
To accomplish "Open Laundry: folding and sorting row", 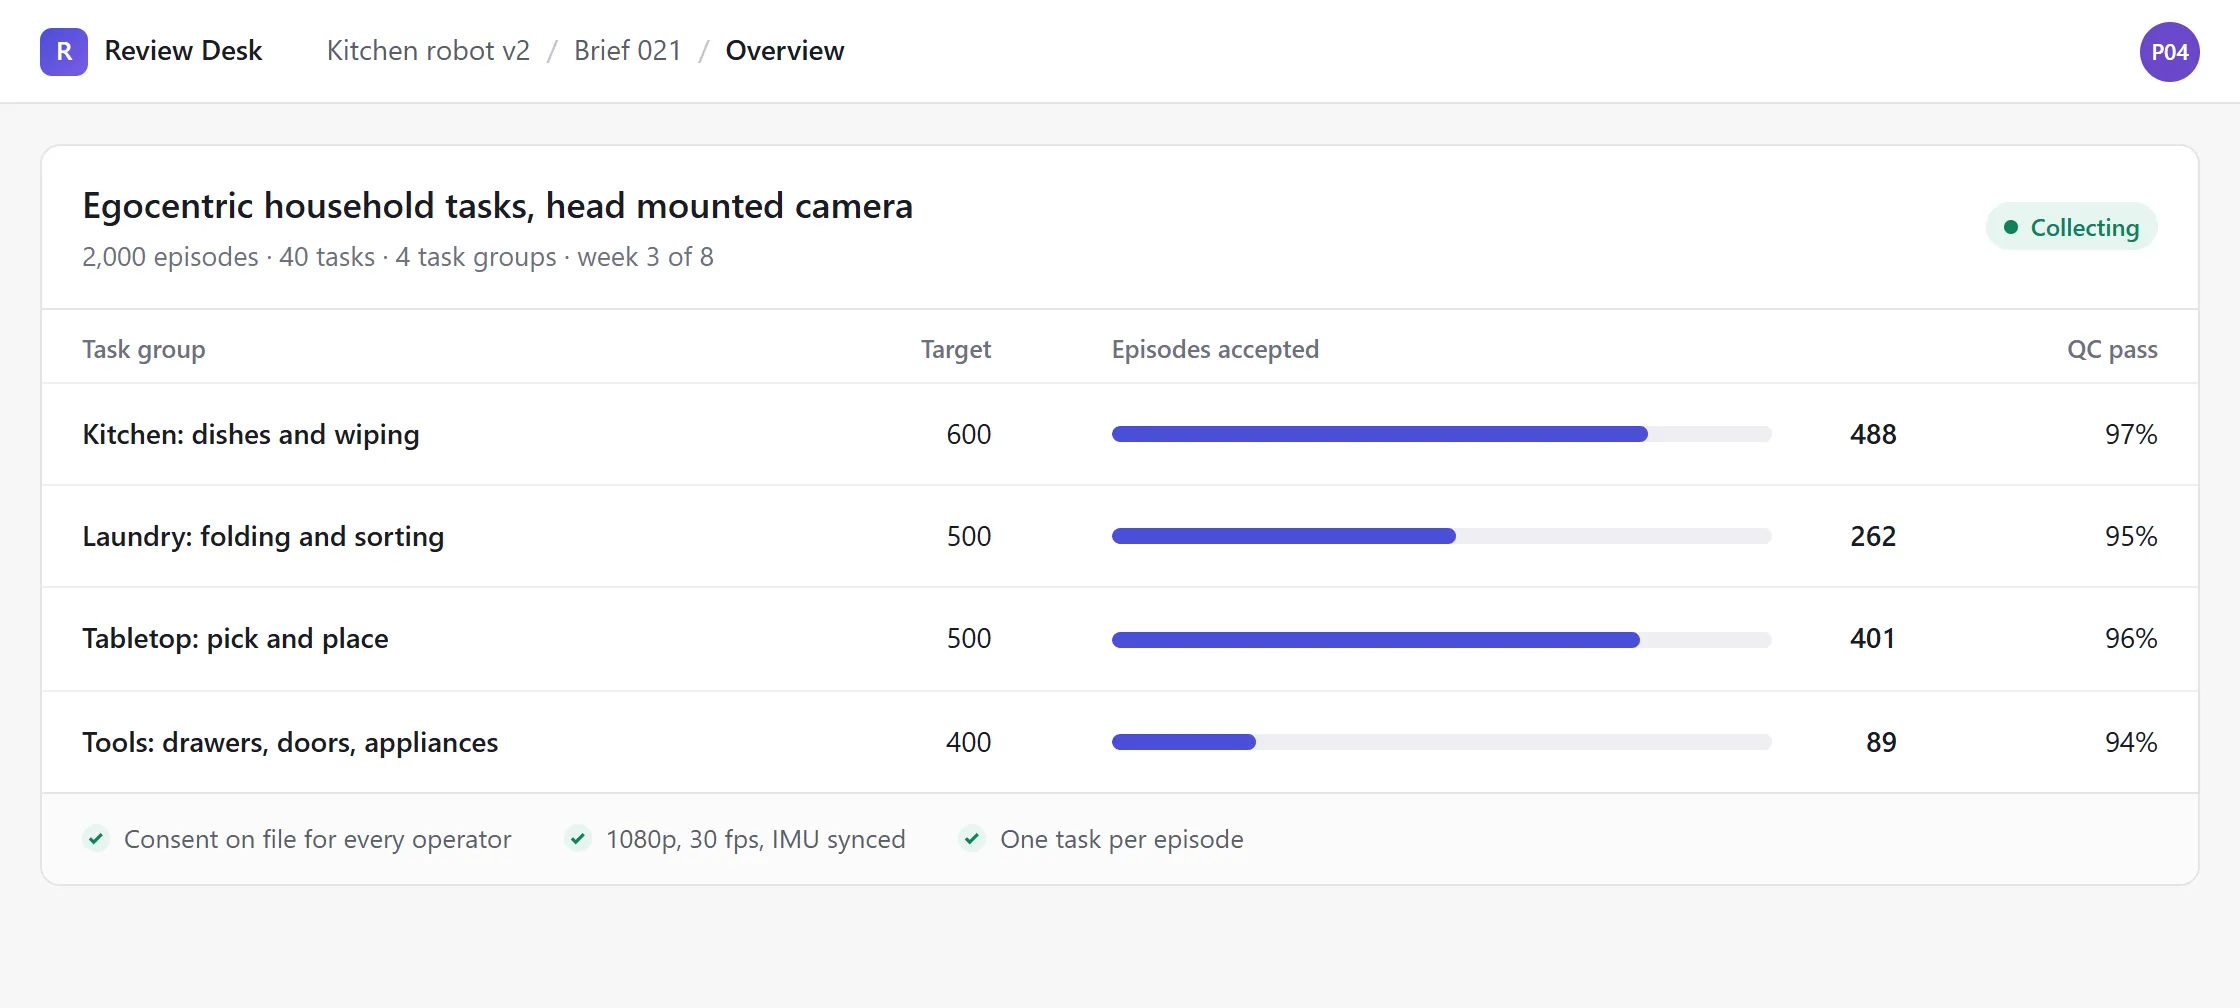I will pyautogui.click(x=1120, y=536).
